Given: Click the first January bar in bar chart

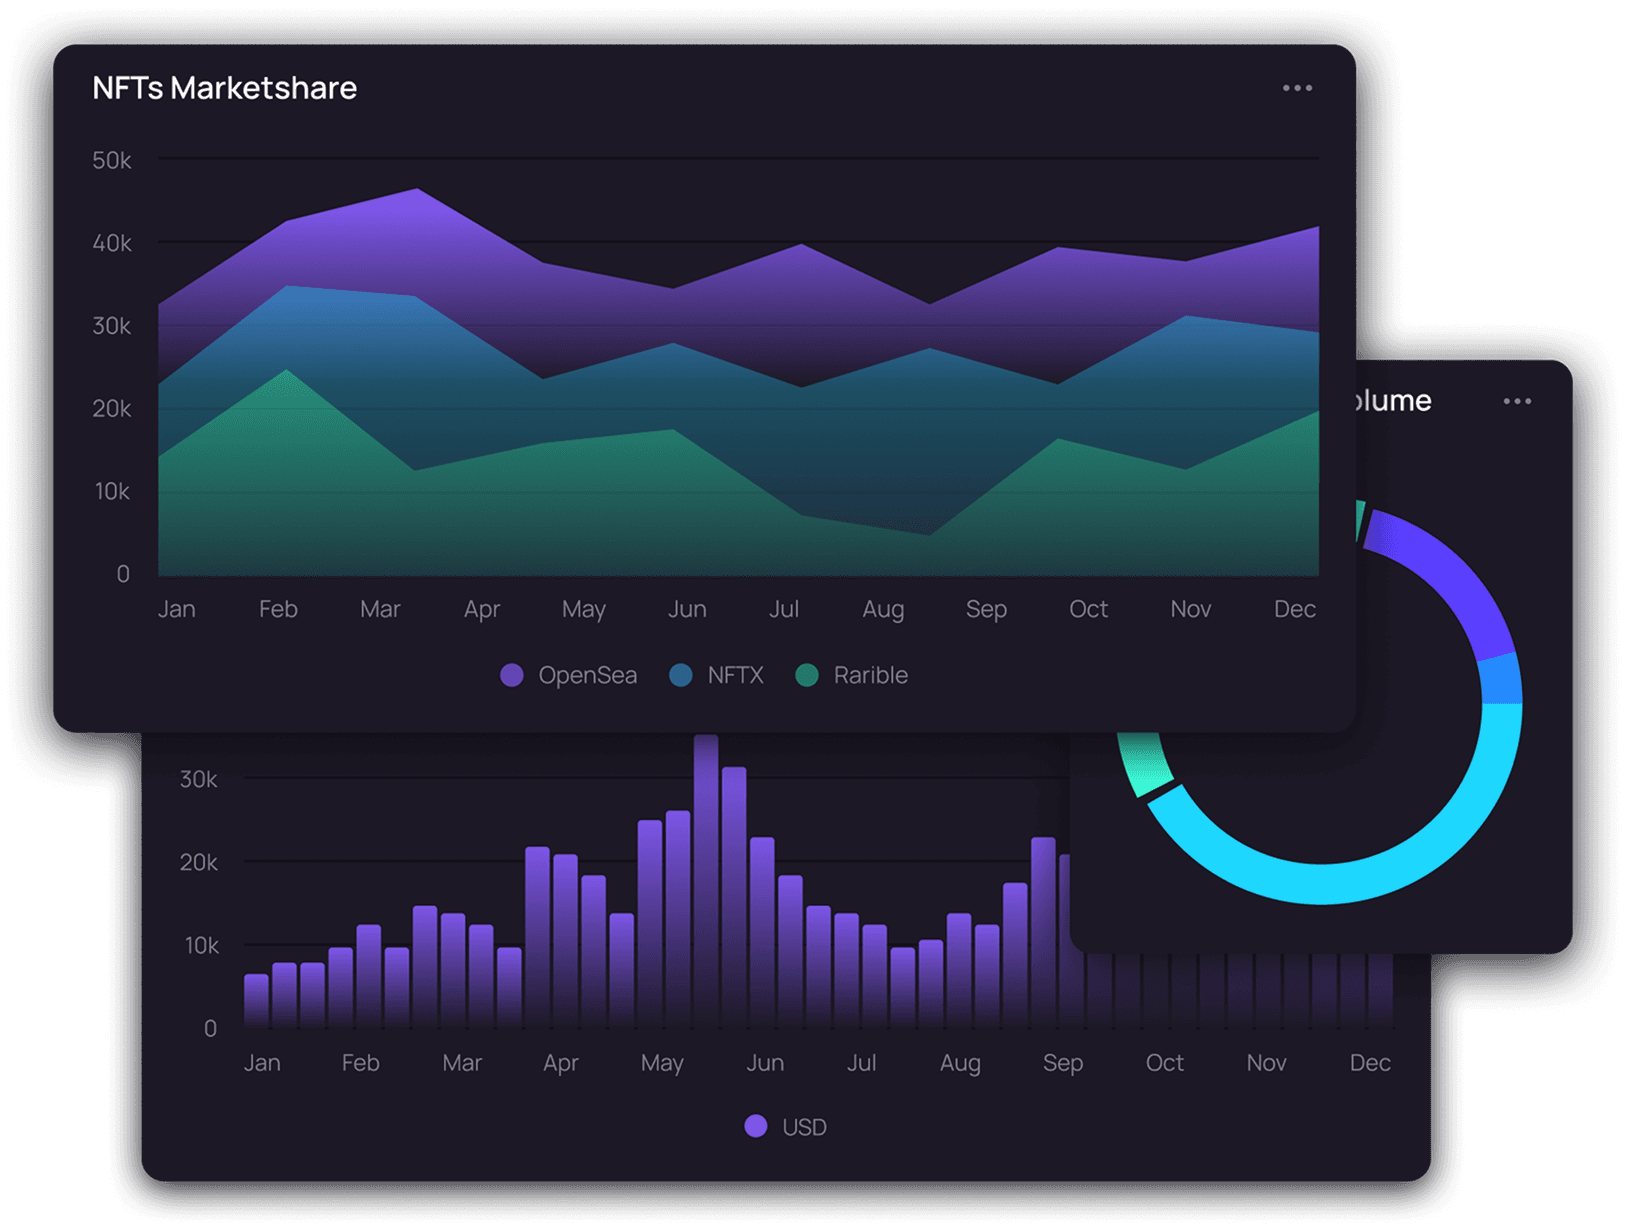Looking at the screenshot, I should tap(256, 1000).
